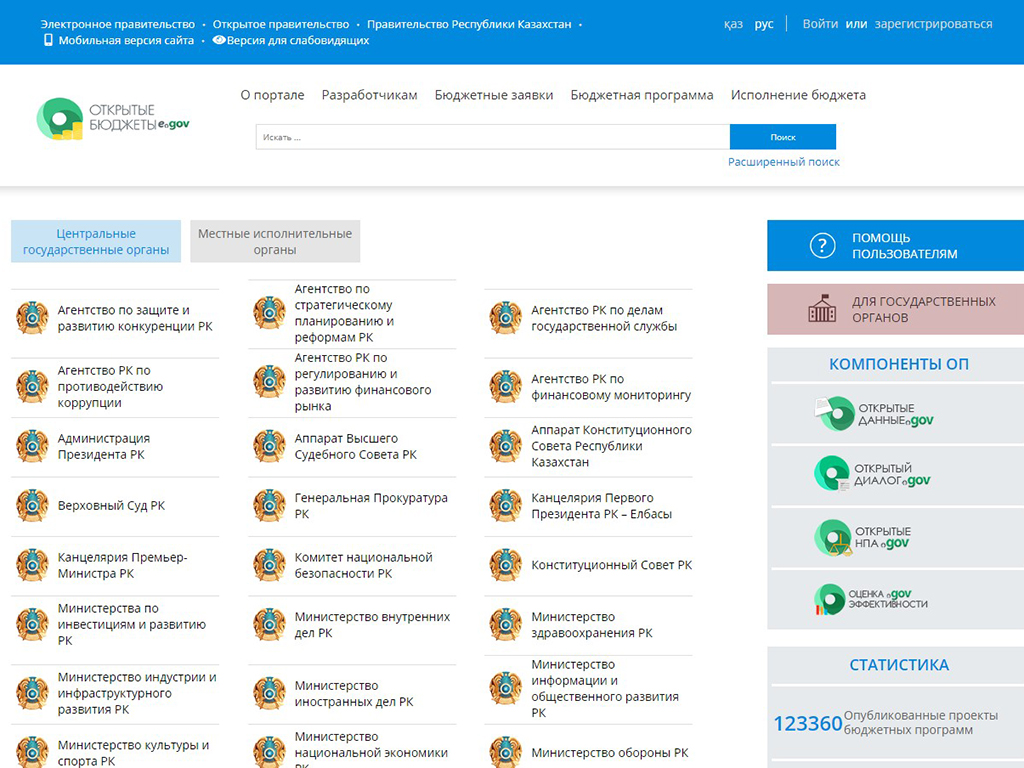Open Открытые данные egov component logo

tap(875, 413)
